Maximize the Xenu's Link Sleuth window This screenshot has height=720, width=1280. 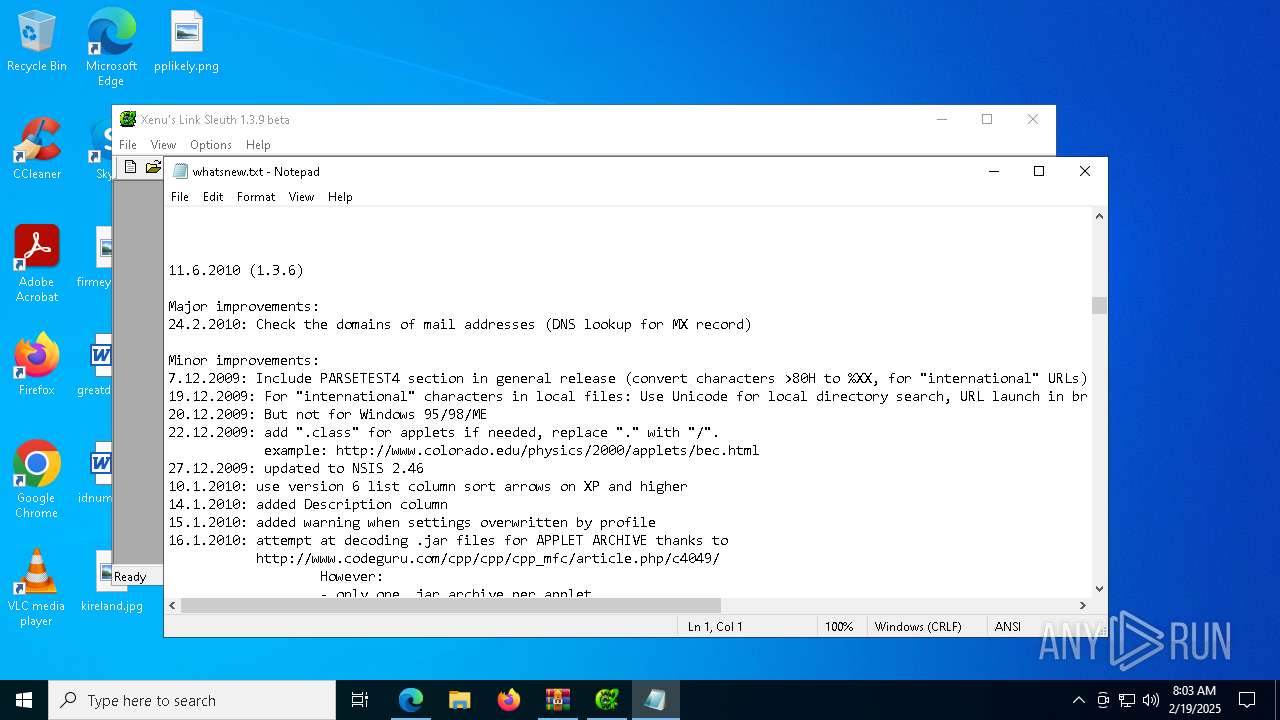987,119
